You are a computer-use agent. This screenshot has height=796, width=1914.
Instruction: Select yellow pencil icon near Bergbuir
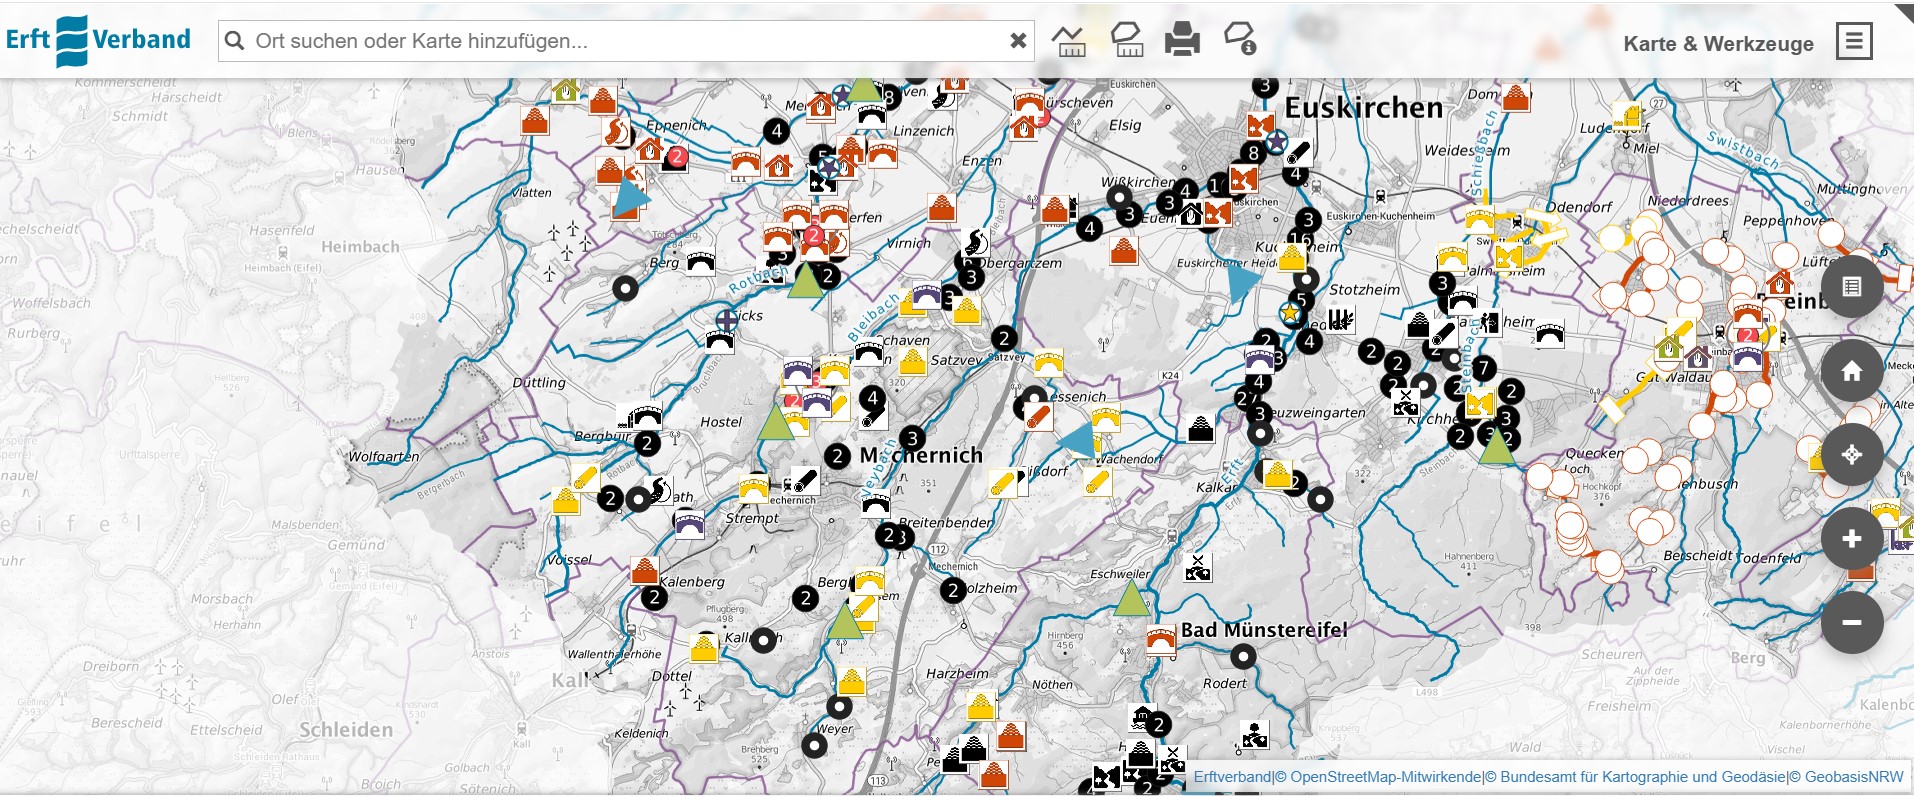click(x=585, y=478)
